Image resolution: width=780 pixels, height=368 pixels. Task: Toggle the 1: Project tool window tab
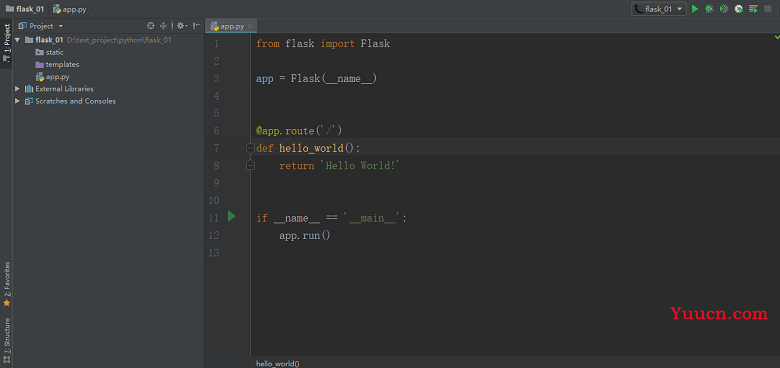click(6, 43)
